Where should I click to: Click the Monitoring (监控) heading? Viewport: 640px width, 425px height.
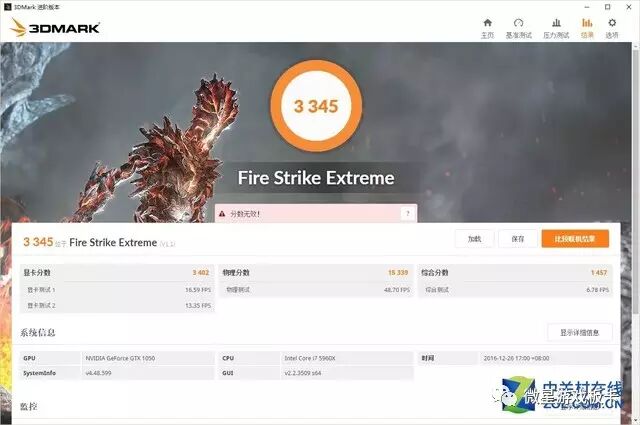coord(29,406)
